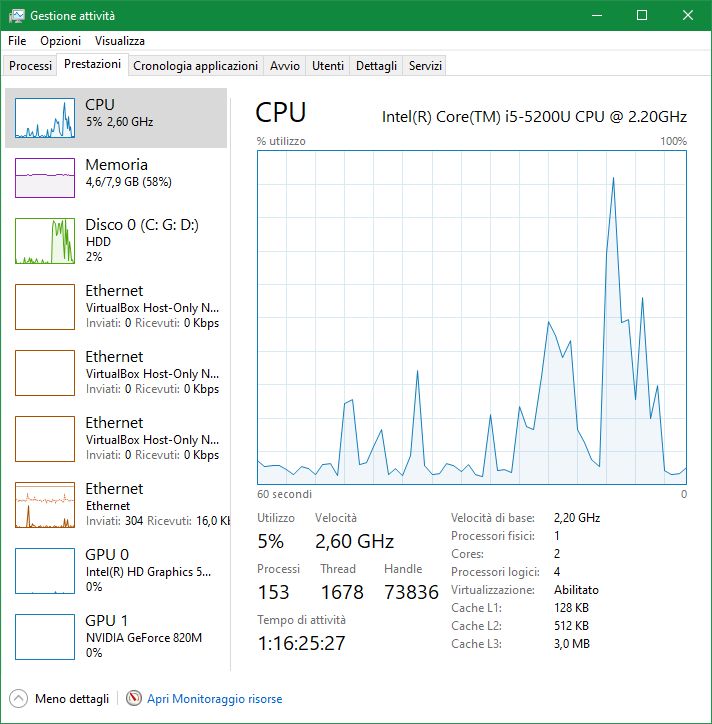Viewport: 712px width, 724px height.
Task: Collapse view with Meno dettagli
Action: (x=72, y=699)
